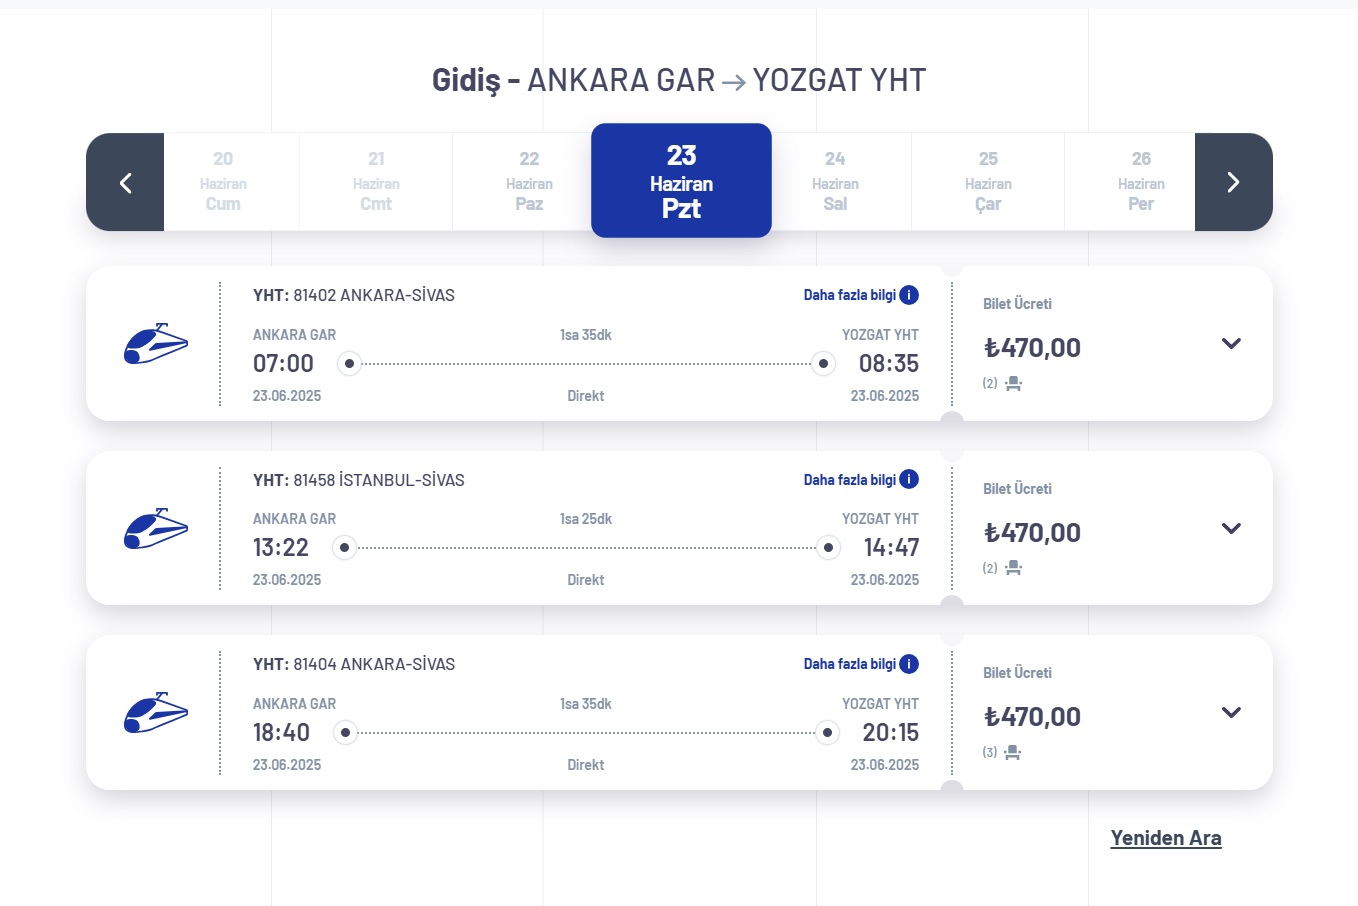Select the 22 Haziran Paz date tab
This screenshot has height=906, width=1358.
click(529, 182)
